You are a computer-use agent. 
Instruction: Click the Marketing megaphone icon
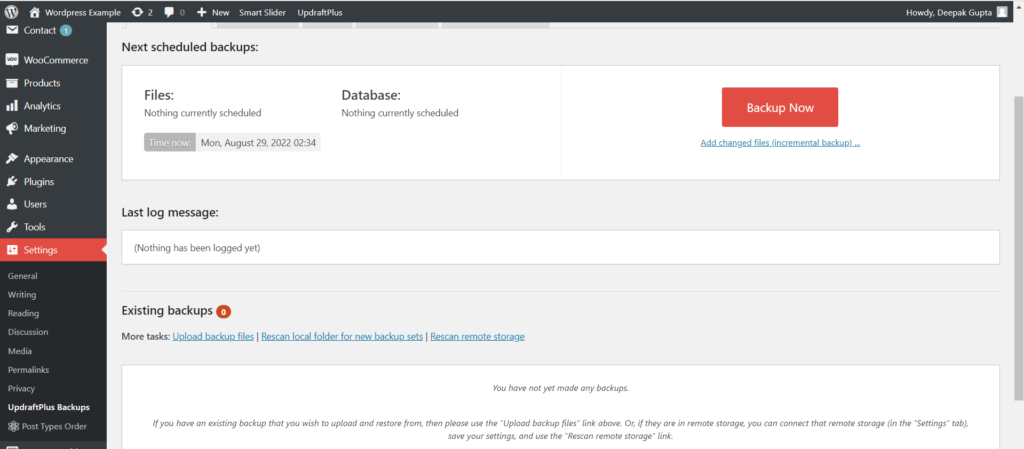coord(11,129)
